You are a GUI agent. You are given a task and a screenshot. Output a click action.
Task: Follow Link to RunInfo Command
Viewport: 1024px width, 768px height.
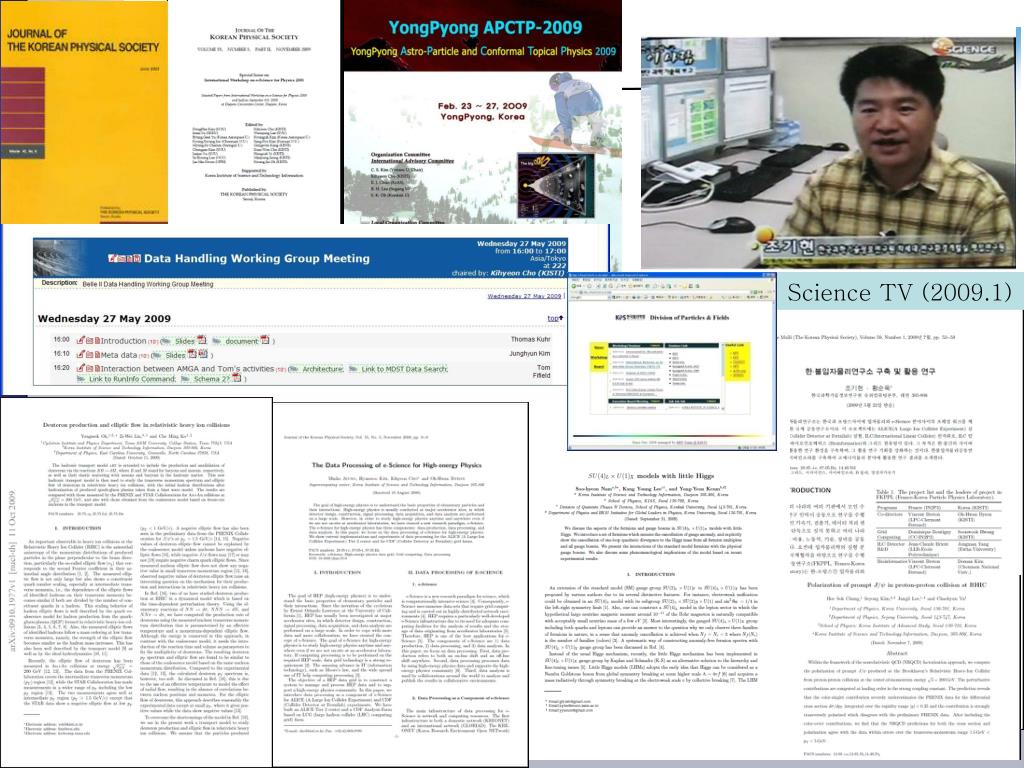point(133,379)
